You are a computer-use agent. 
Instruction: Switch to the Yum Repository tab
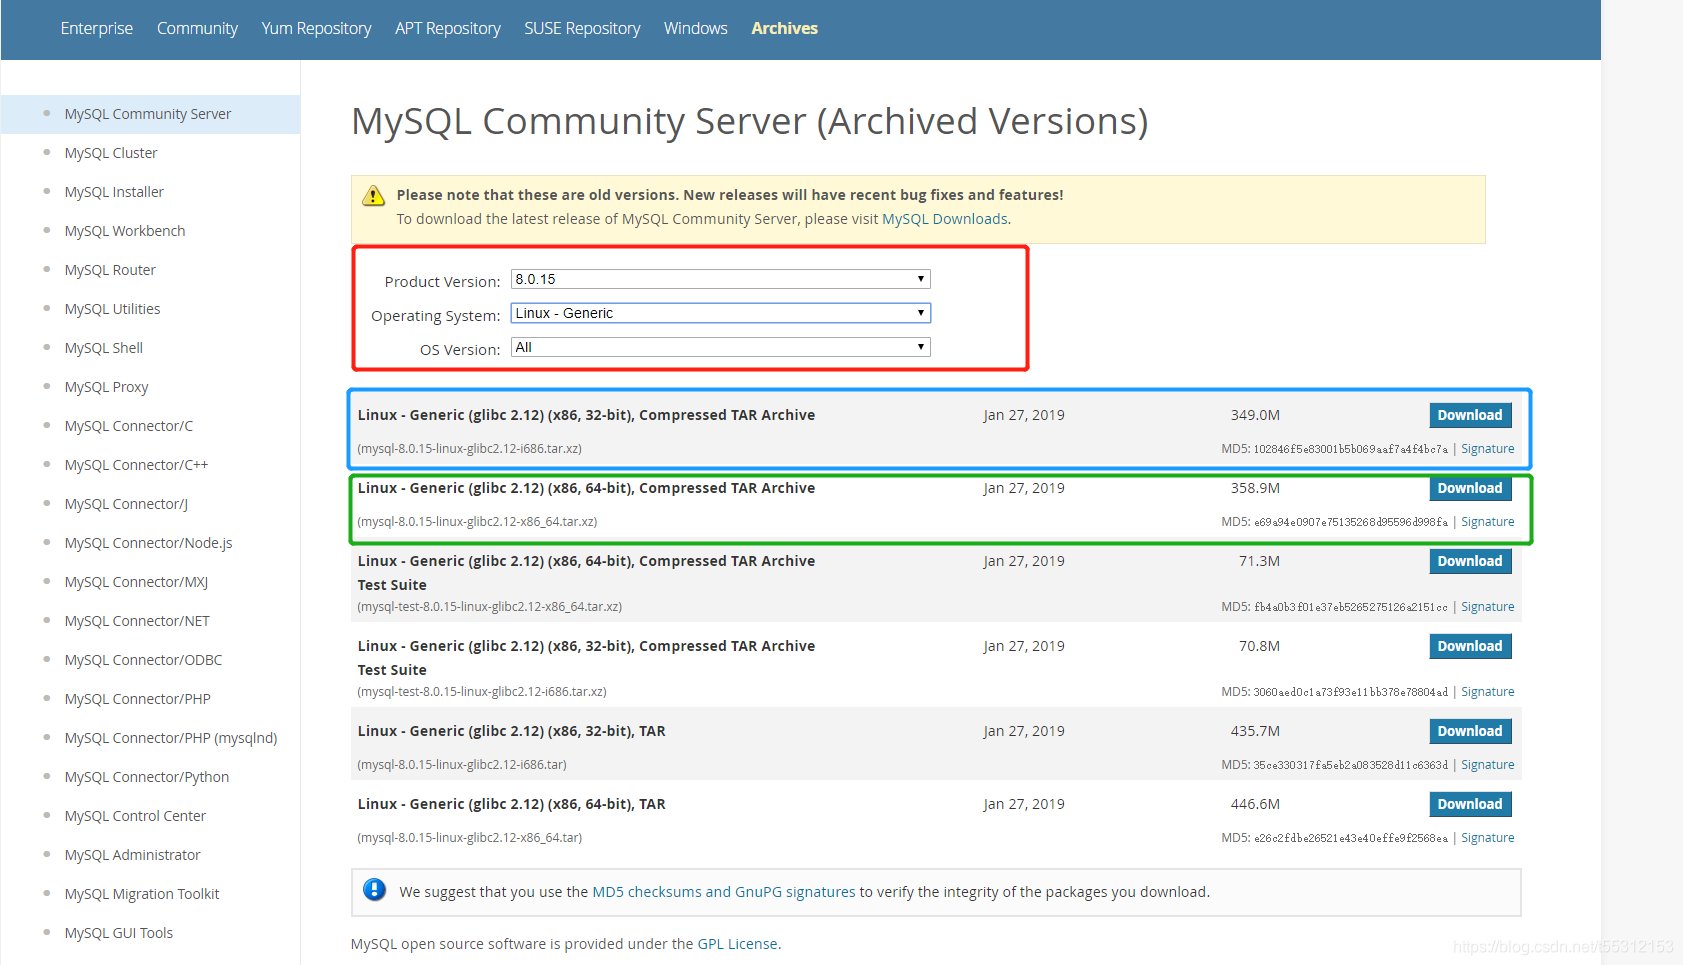[x=316, y=28]
